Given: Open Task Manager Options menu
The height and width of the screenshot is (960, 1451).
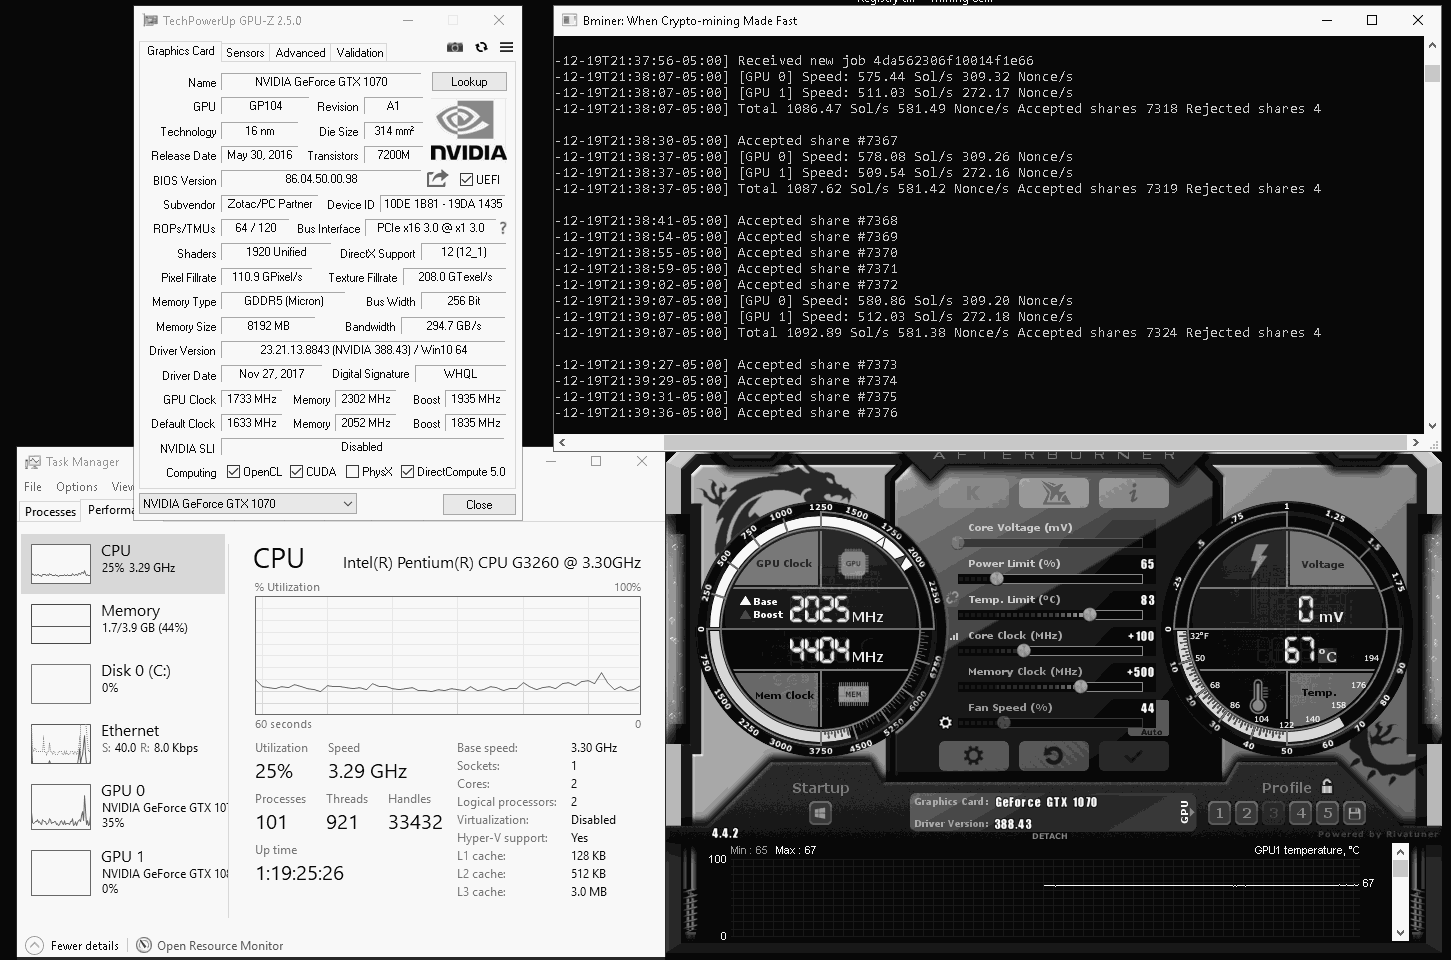Looking at the screenshot, I should pos(77,487).
